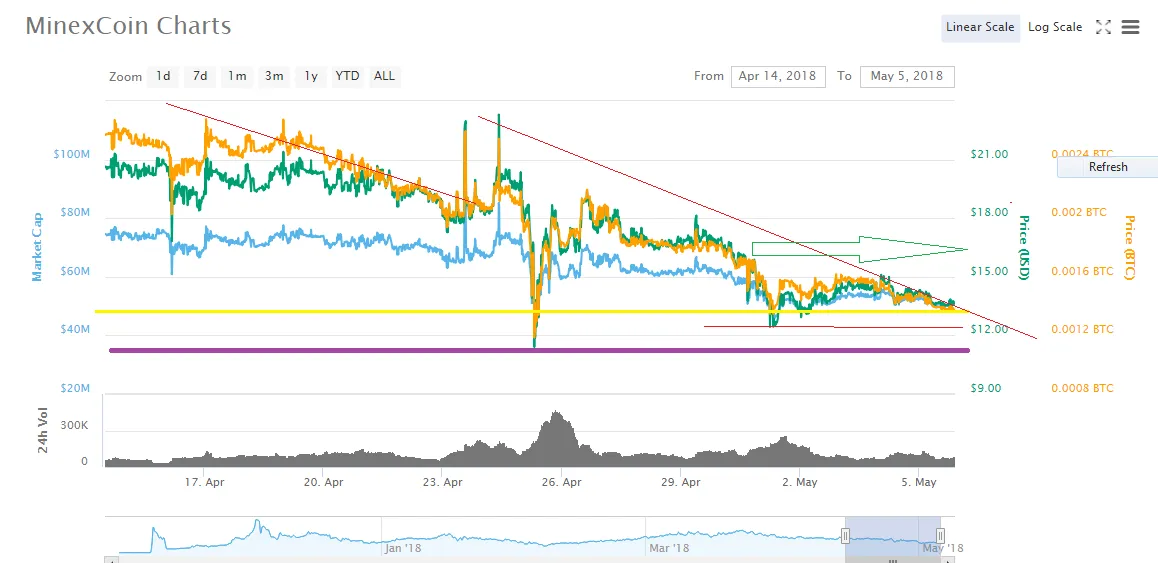The height and width of the screenshot is (563, 1158).
Task: Click the 0.002 BTC axis label
Action: coord(1078,213)
